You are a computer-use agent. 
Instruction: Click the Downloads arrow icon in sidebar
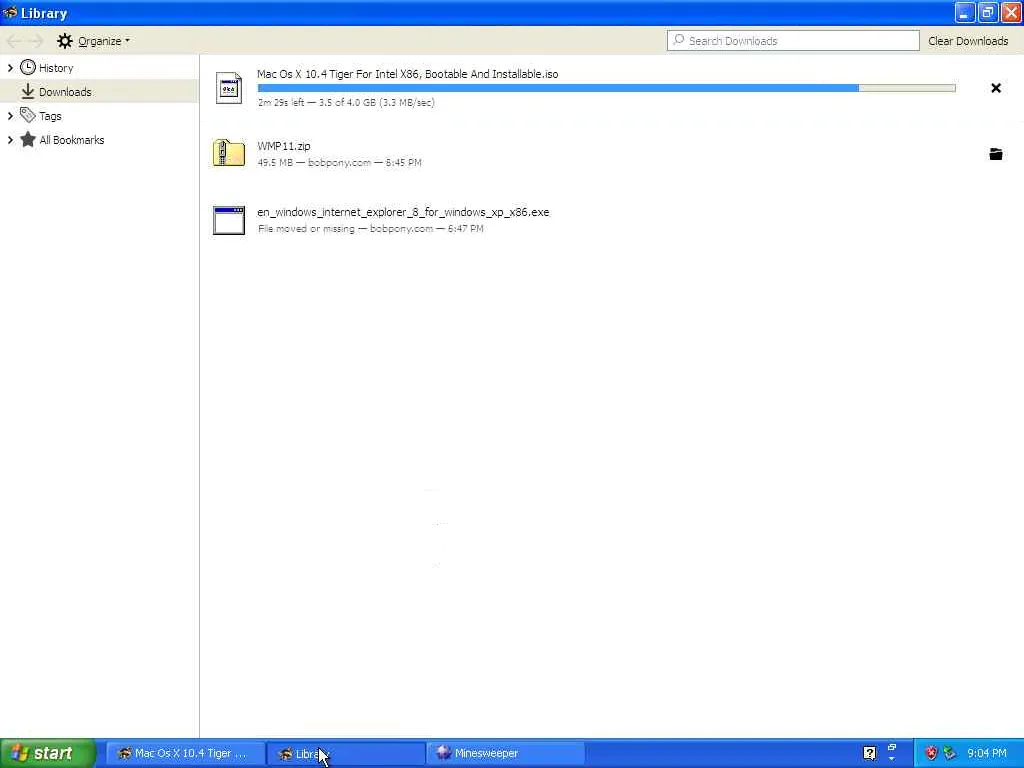click(27, 91)
